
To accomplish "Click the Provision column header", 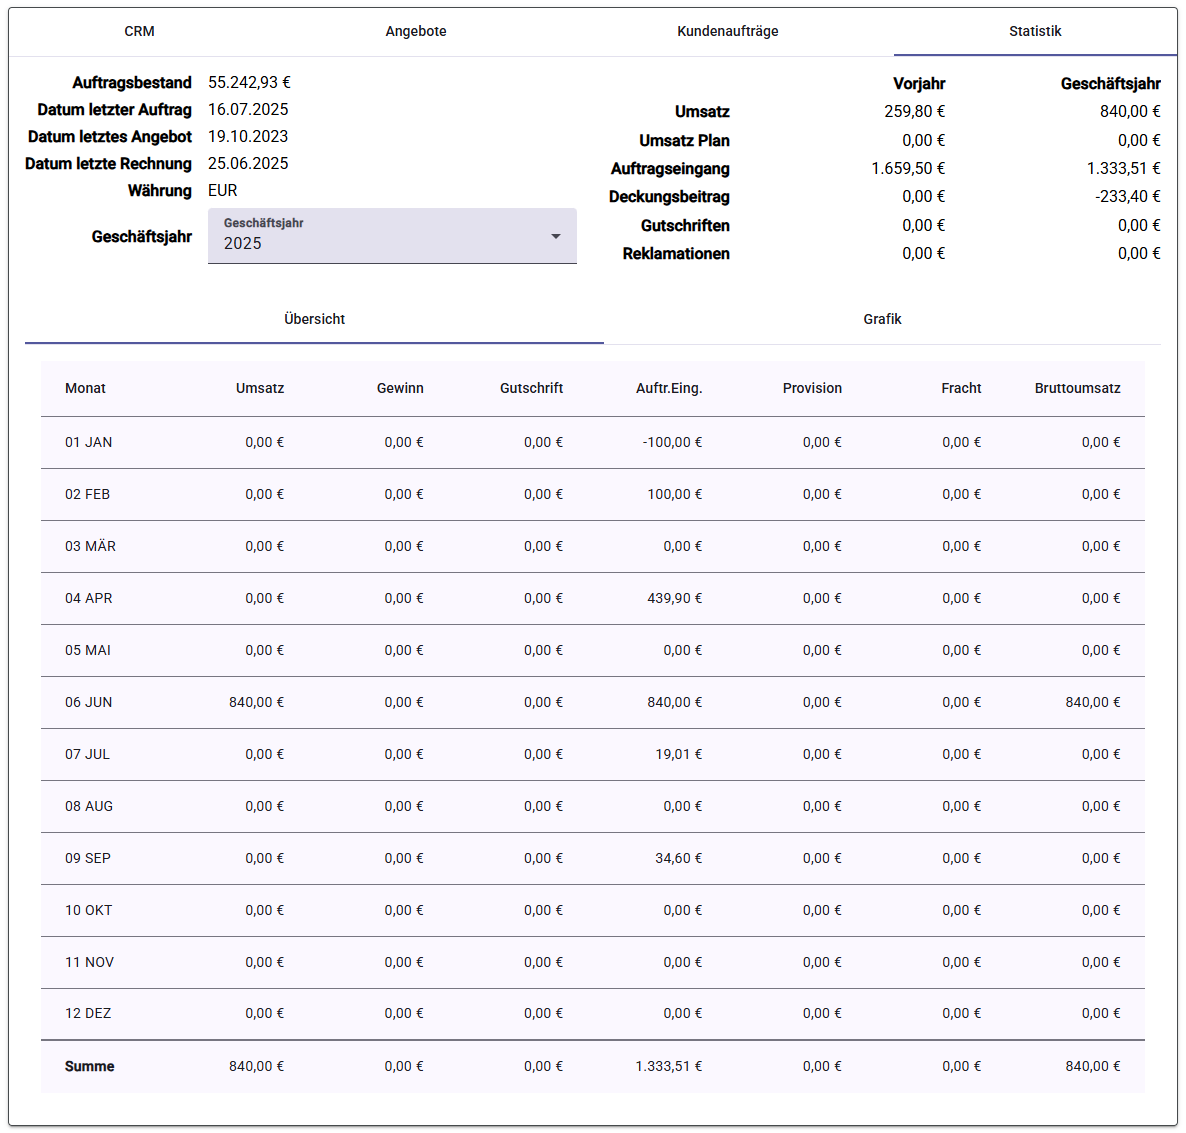I will pos(812,388).
